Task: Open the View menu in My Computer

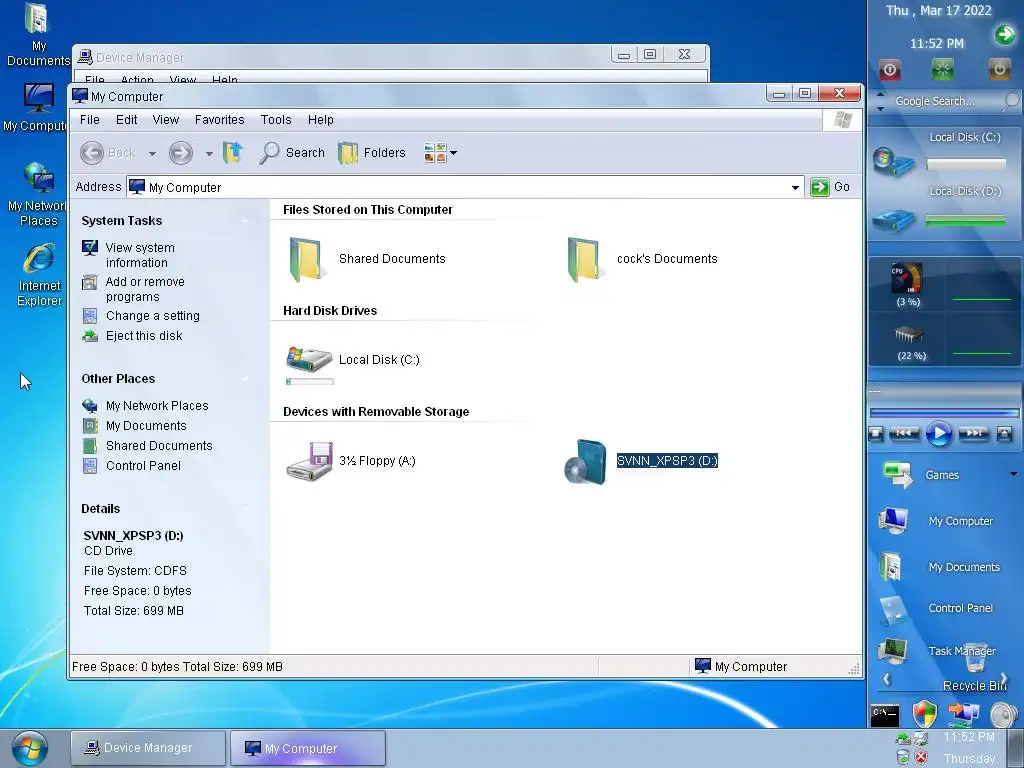Action: point(166,120)
